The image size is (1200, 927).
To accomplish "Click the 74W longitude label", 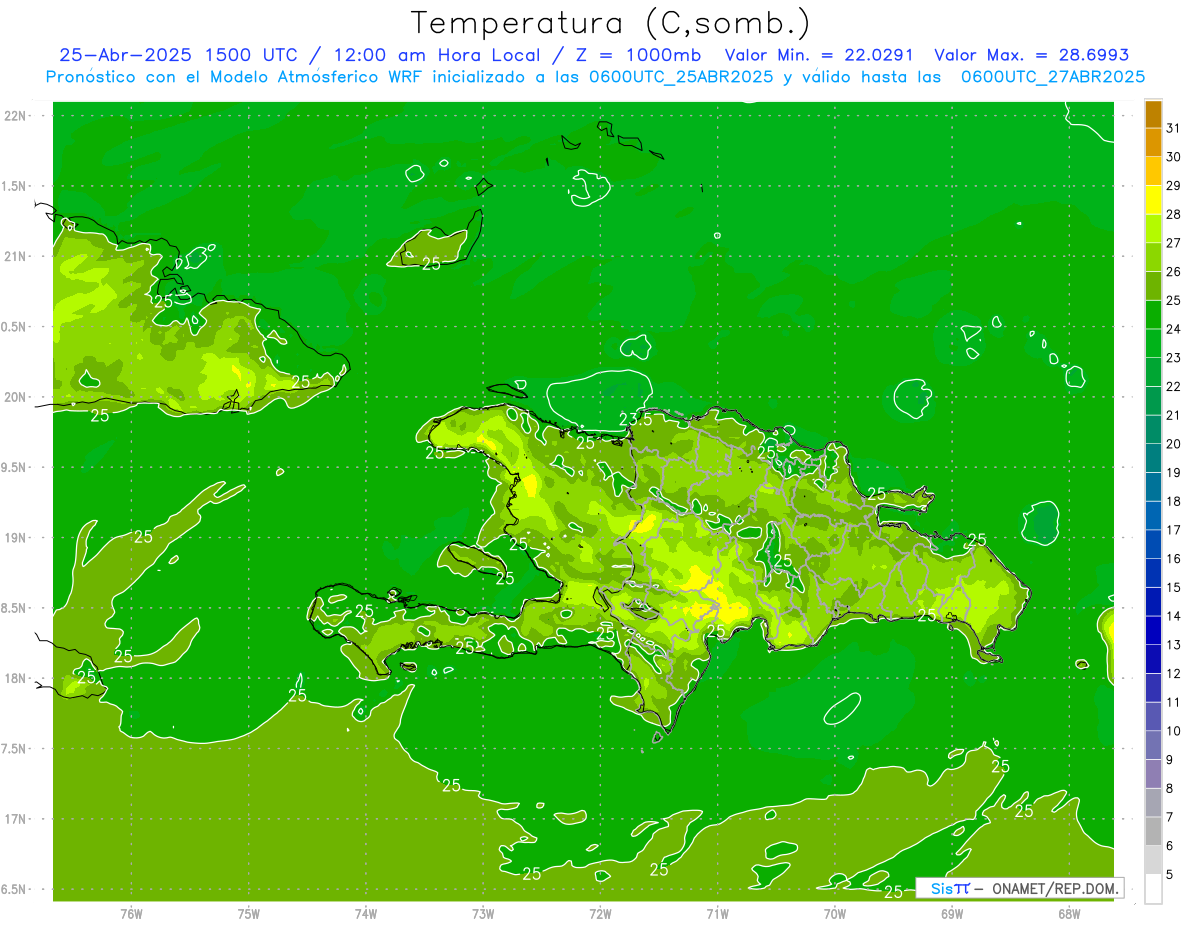I will pos(366,914).
